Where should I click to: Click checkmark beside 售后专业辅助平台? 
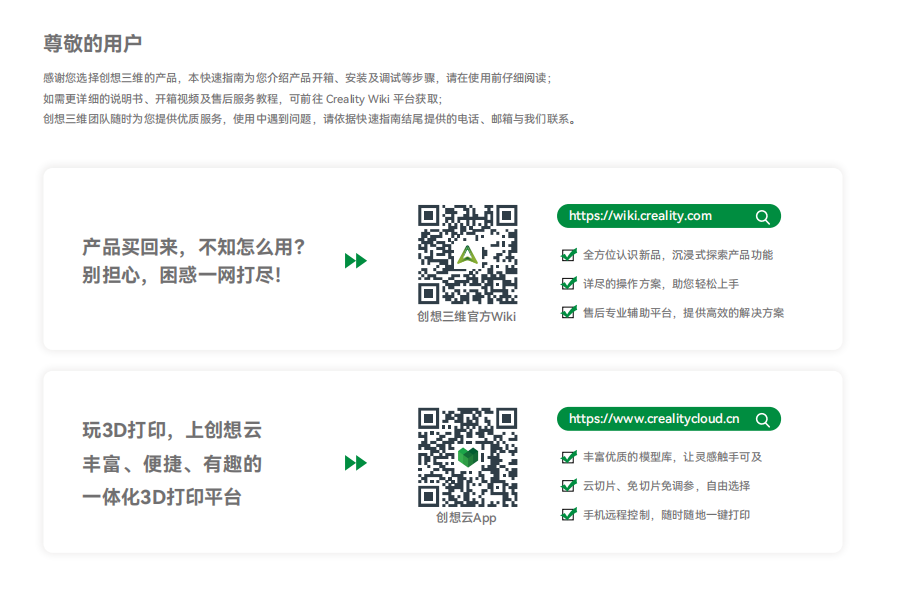click(x=569, y=313)
